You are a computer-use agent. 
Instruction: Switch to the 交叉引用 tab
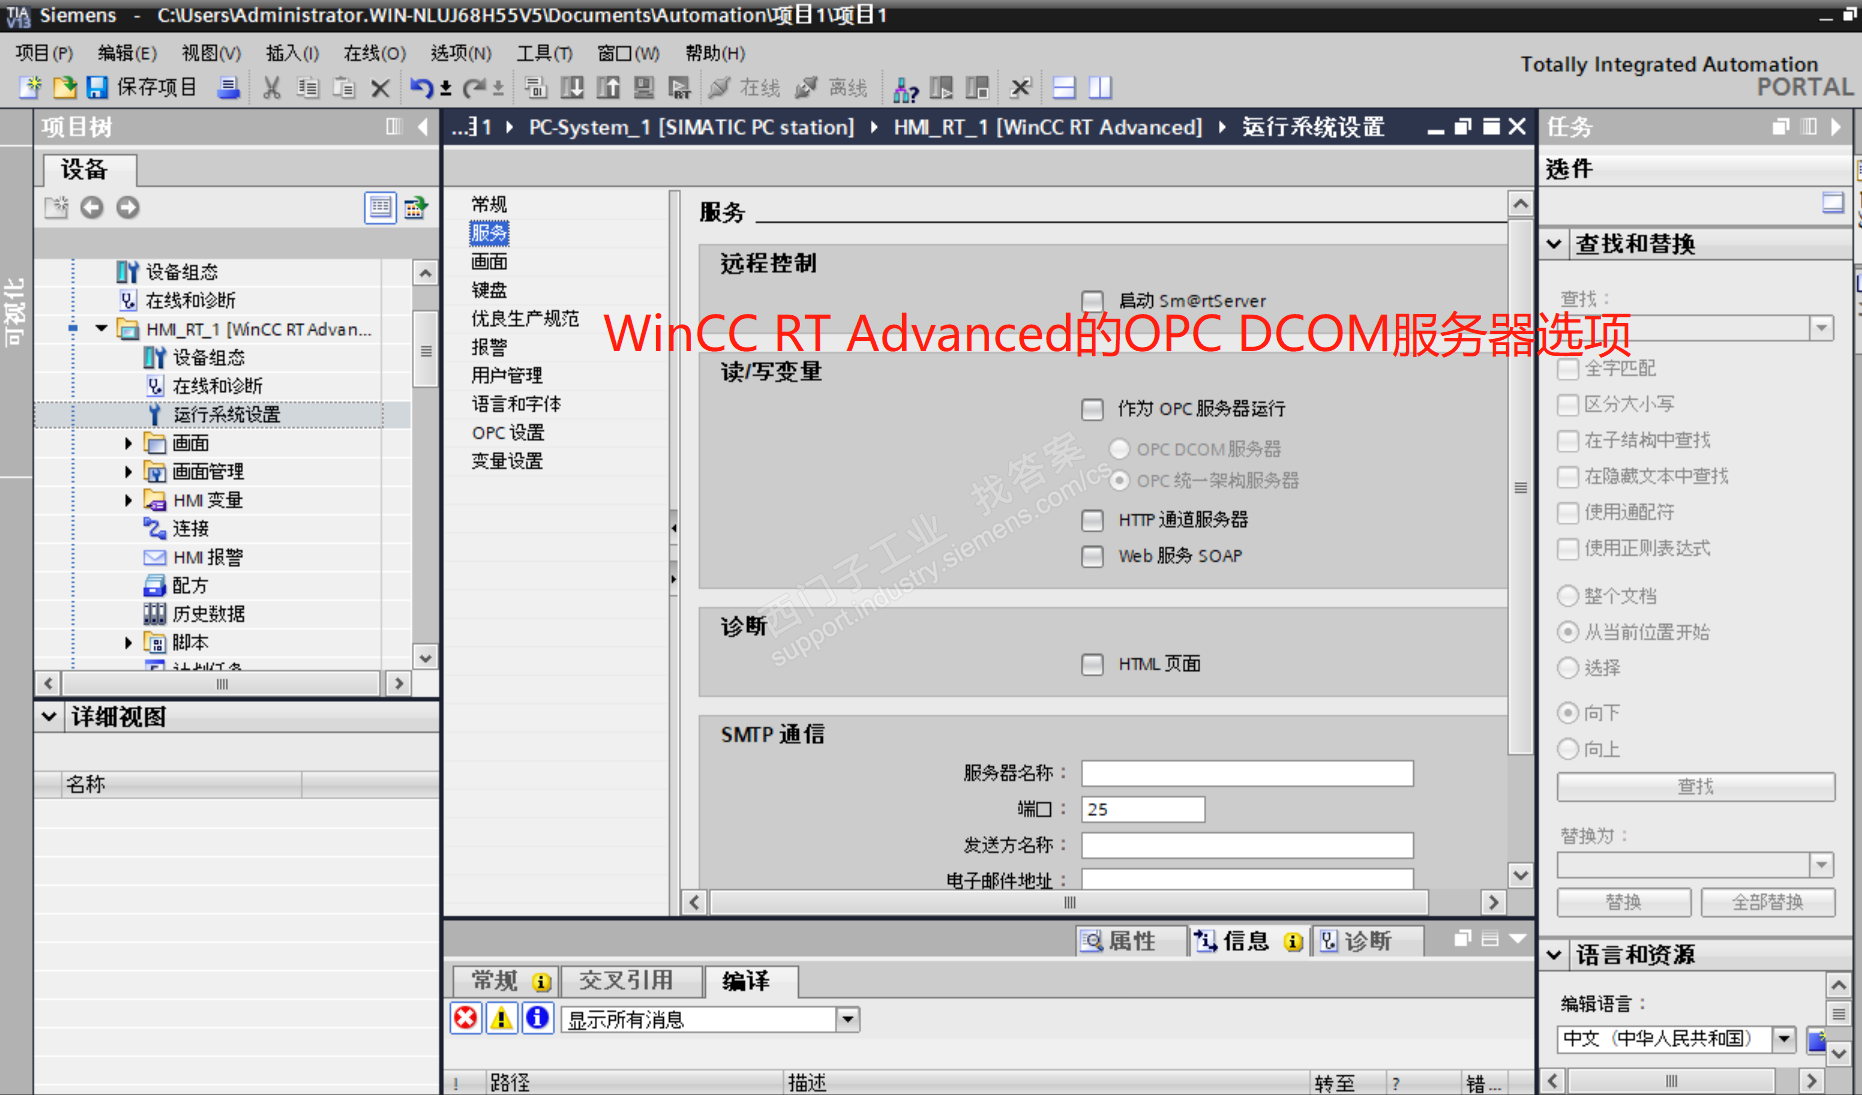point(626,981)
